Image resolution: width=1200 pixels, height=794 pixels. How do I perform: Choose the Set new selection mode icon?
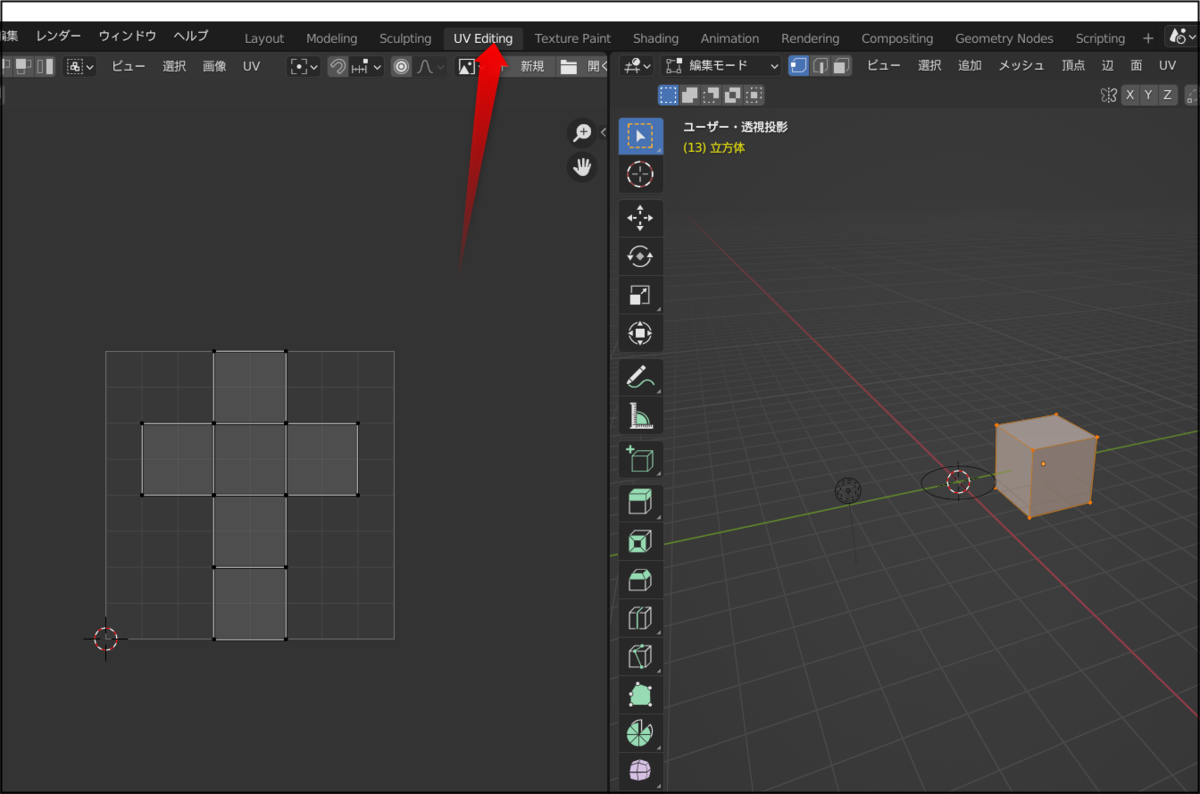(667, 95)
